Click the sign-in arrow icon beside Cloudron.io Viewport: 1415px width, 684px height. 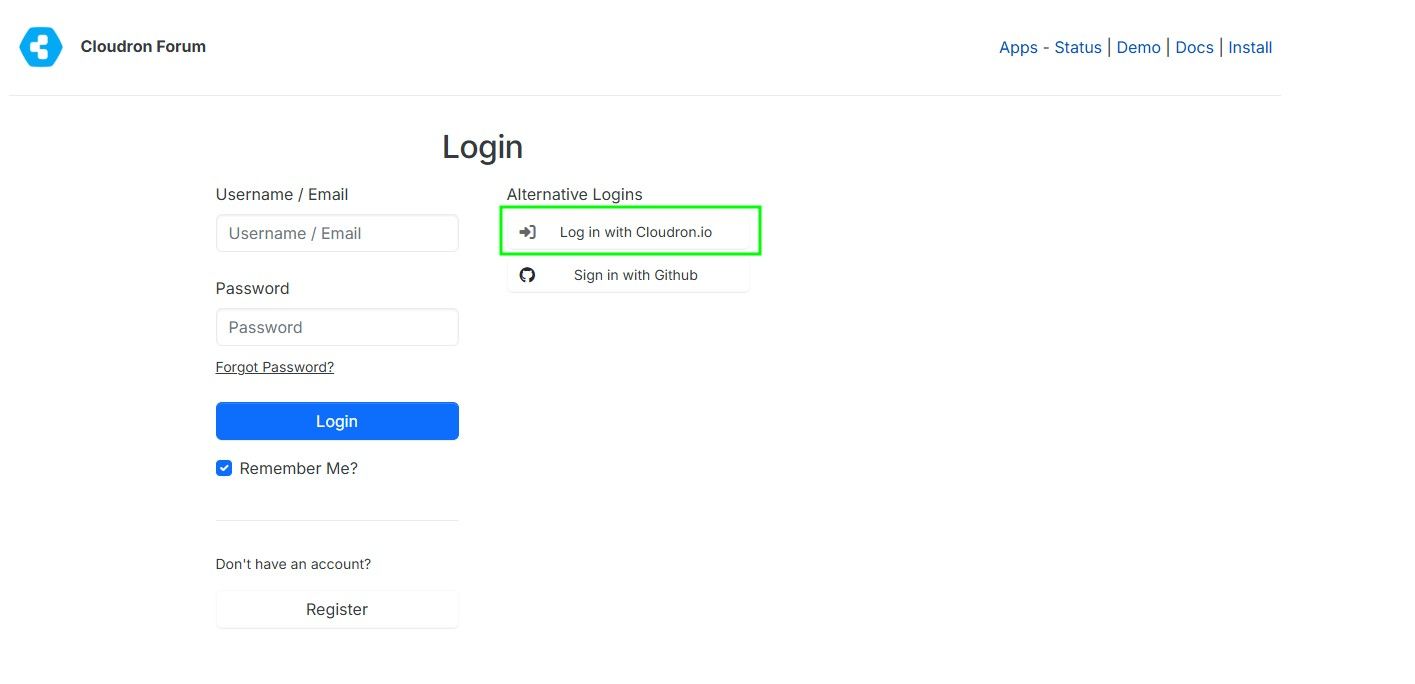[x=527, y=232]
